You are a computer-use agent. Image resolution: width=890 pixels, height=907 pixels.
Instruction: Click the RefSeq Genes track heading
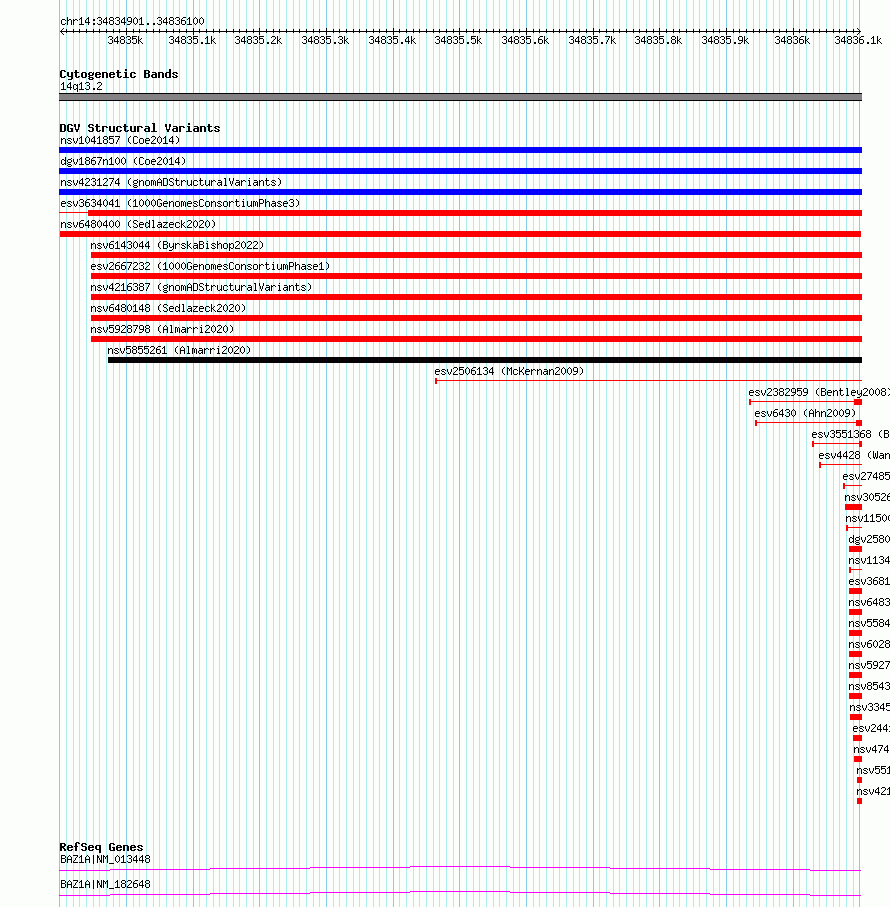coord(101,847)
